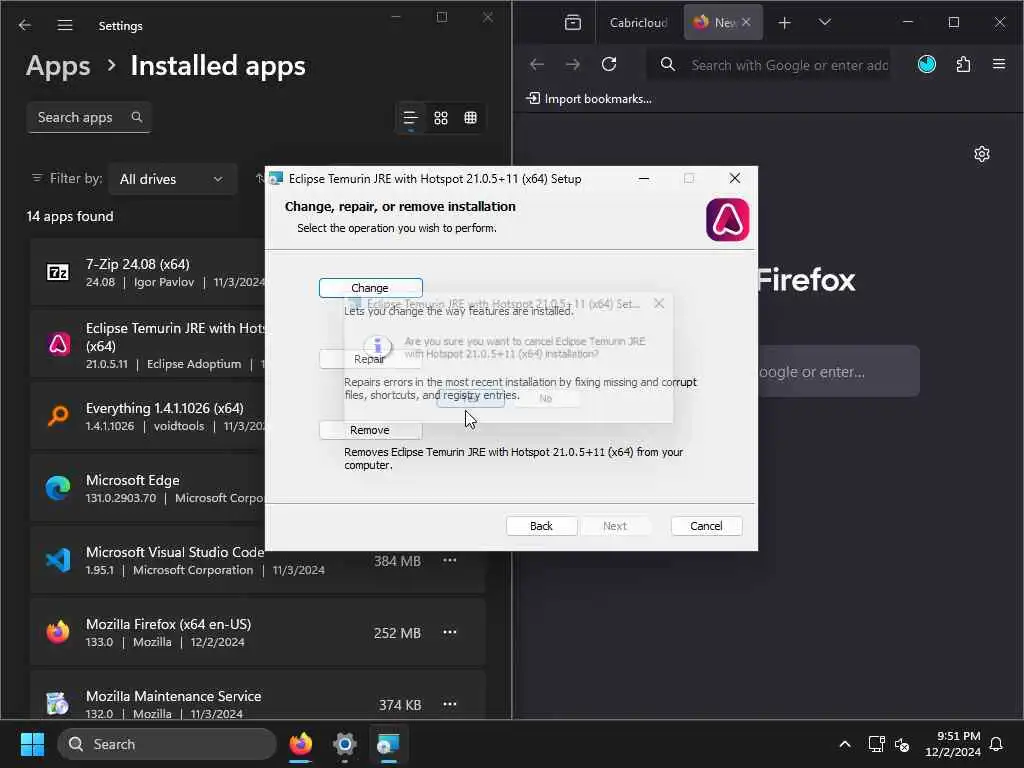
Task: Expand the Firefox list all tabs chevron
Action: 825,22
